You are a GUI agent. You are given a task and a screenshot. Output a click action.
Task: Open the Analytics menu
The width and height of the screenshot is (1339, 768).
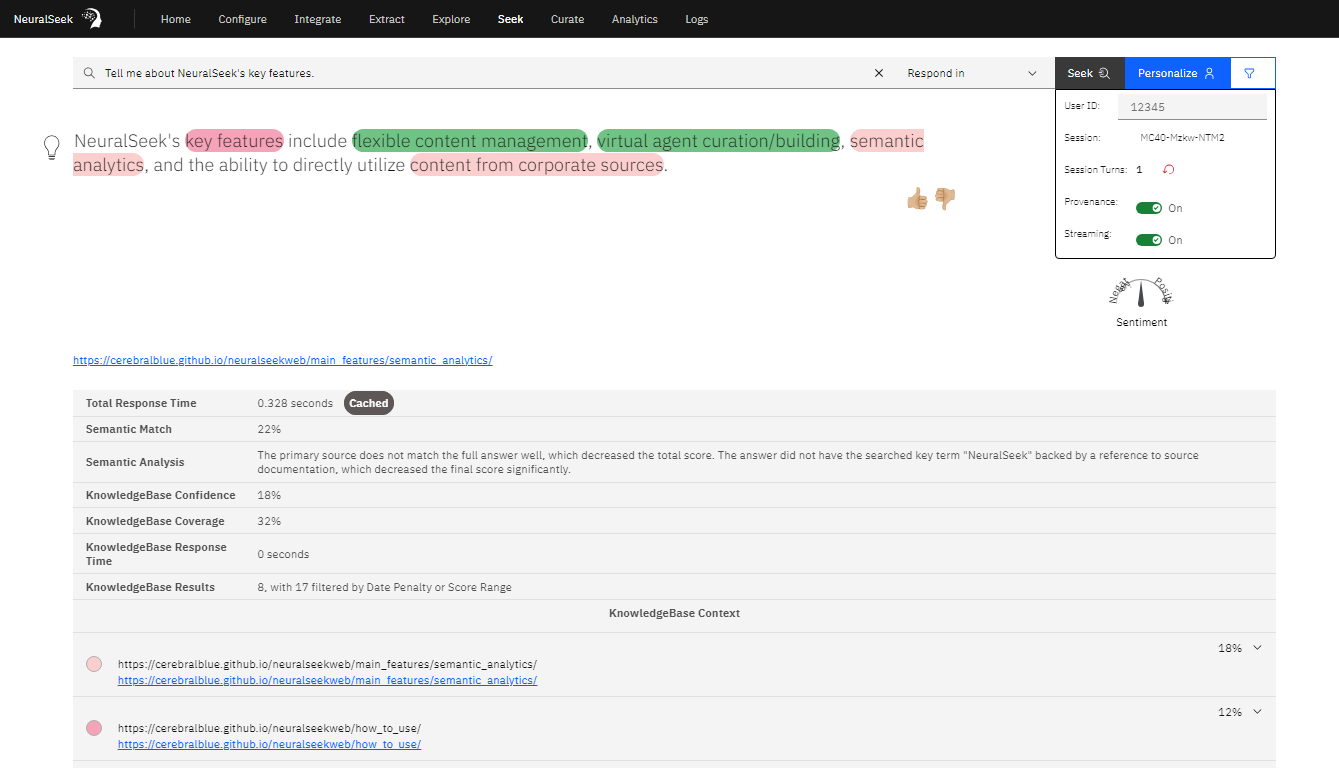coord(635,19)
